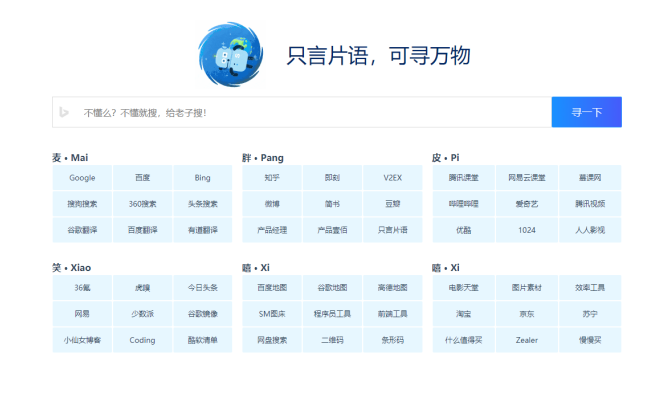
Task: Open the 百度 link
Action: (142, 178)
